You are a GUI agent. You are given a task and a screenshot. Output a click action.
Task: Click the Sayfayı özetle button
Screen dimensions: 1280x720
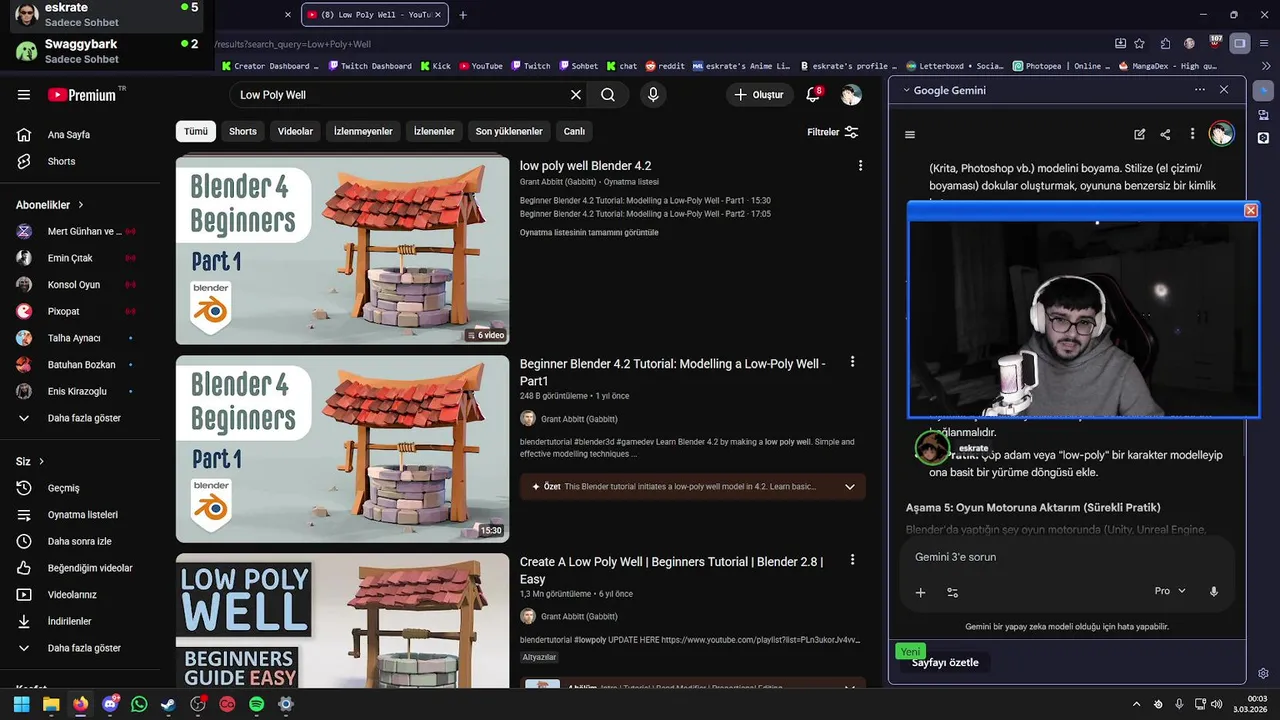[945, 663]
